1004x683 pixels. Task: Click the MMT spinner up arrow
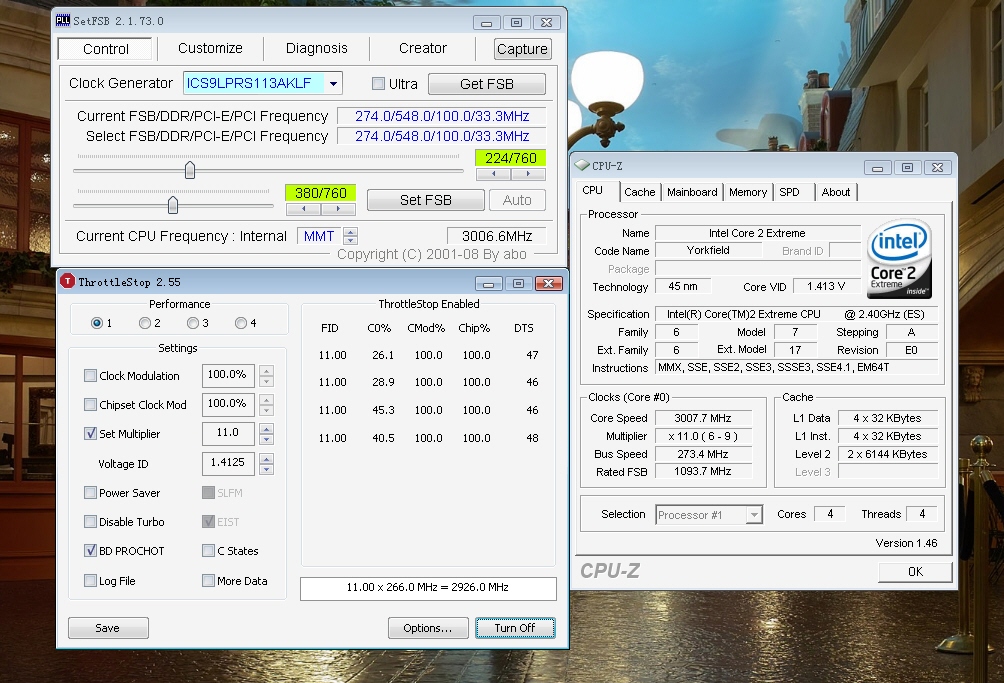pyautogui.click(x=350, y=232)
